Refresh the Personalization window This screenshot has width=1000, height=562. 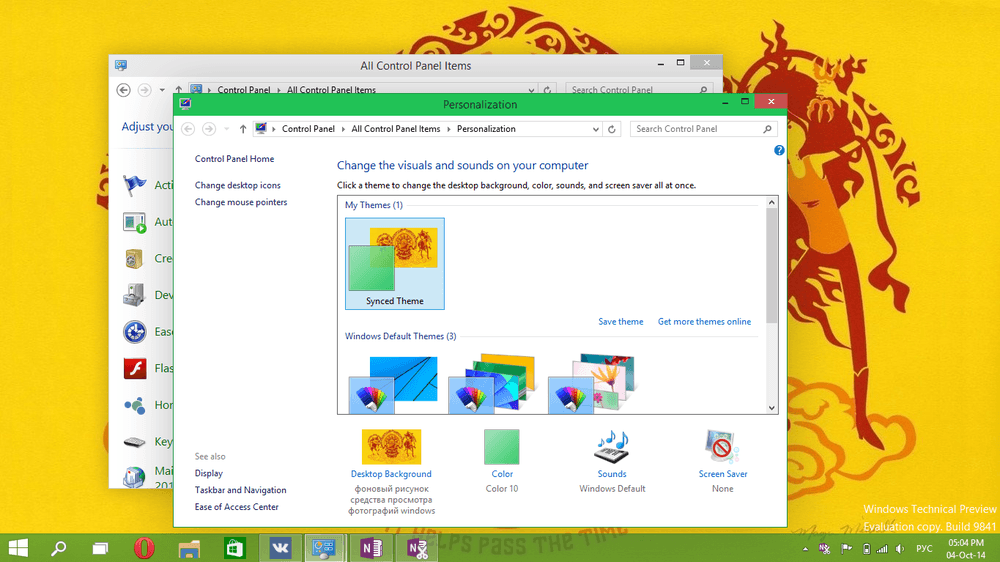[612, 129]
